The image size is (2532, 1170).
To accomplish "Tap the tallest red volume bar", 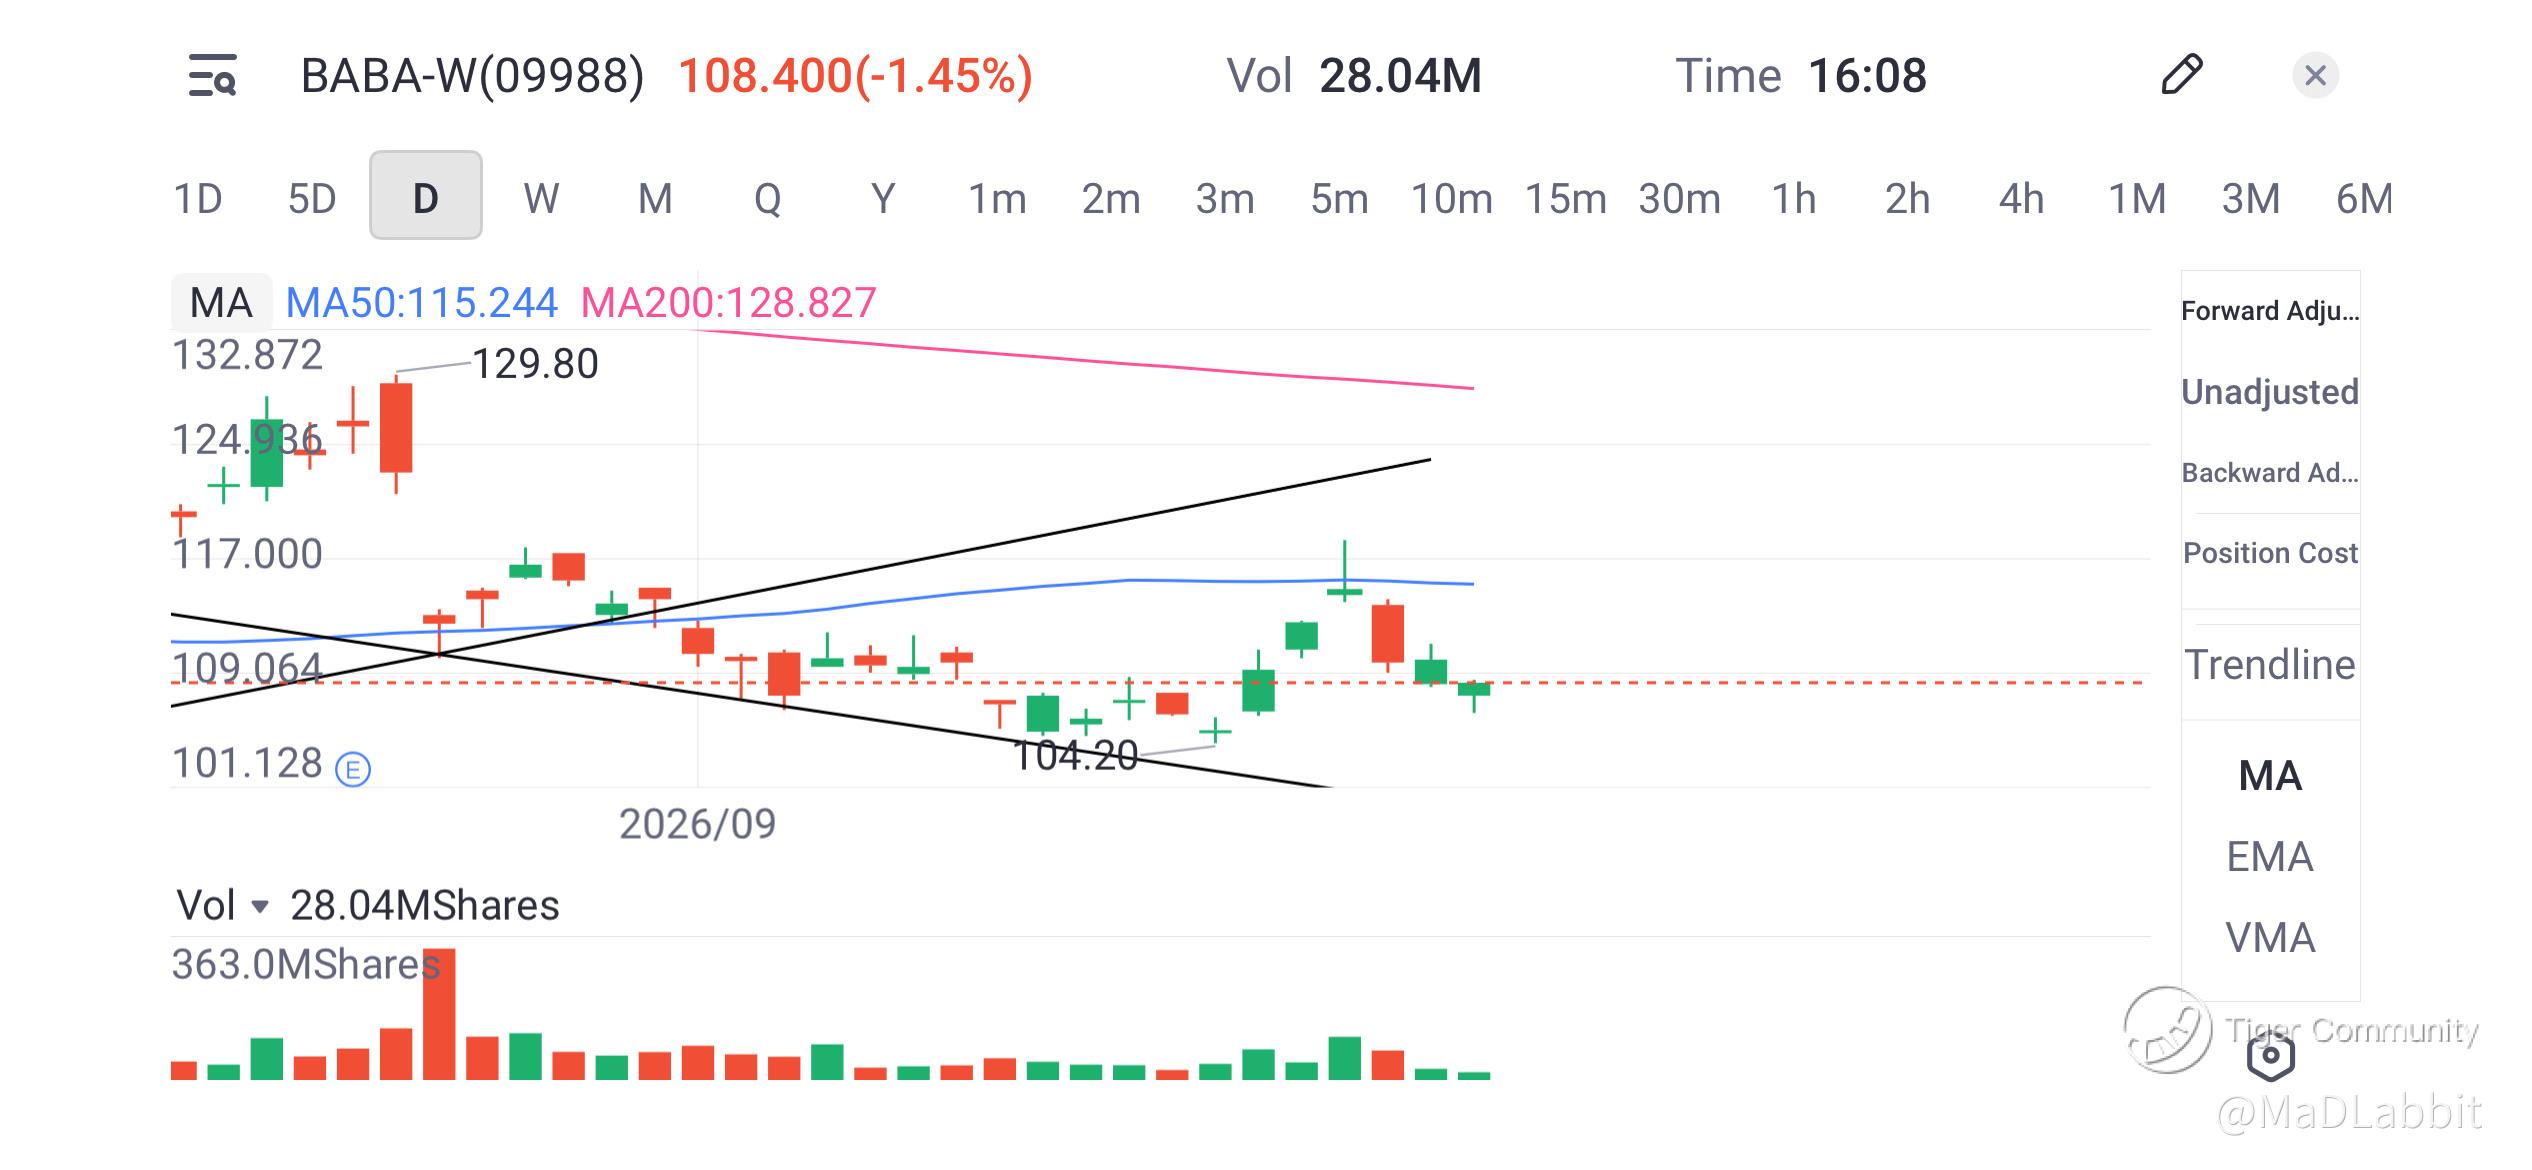I will click(x=439, y=1014).
